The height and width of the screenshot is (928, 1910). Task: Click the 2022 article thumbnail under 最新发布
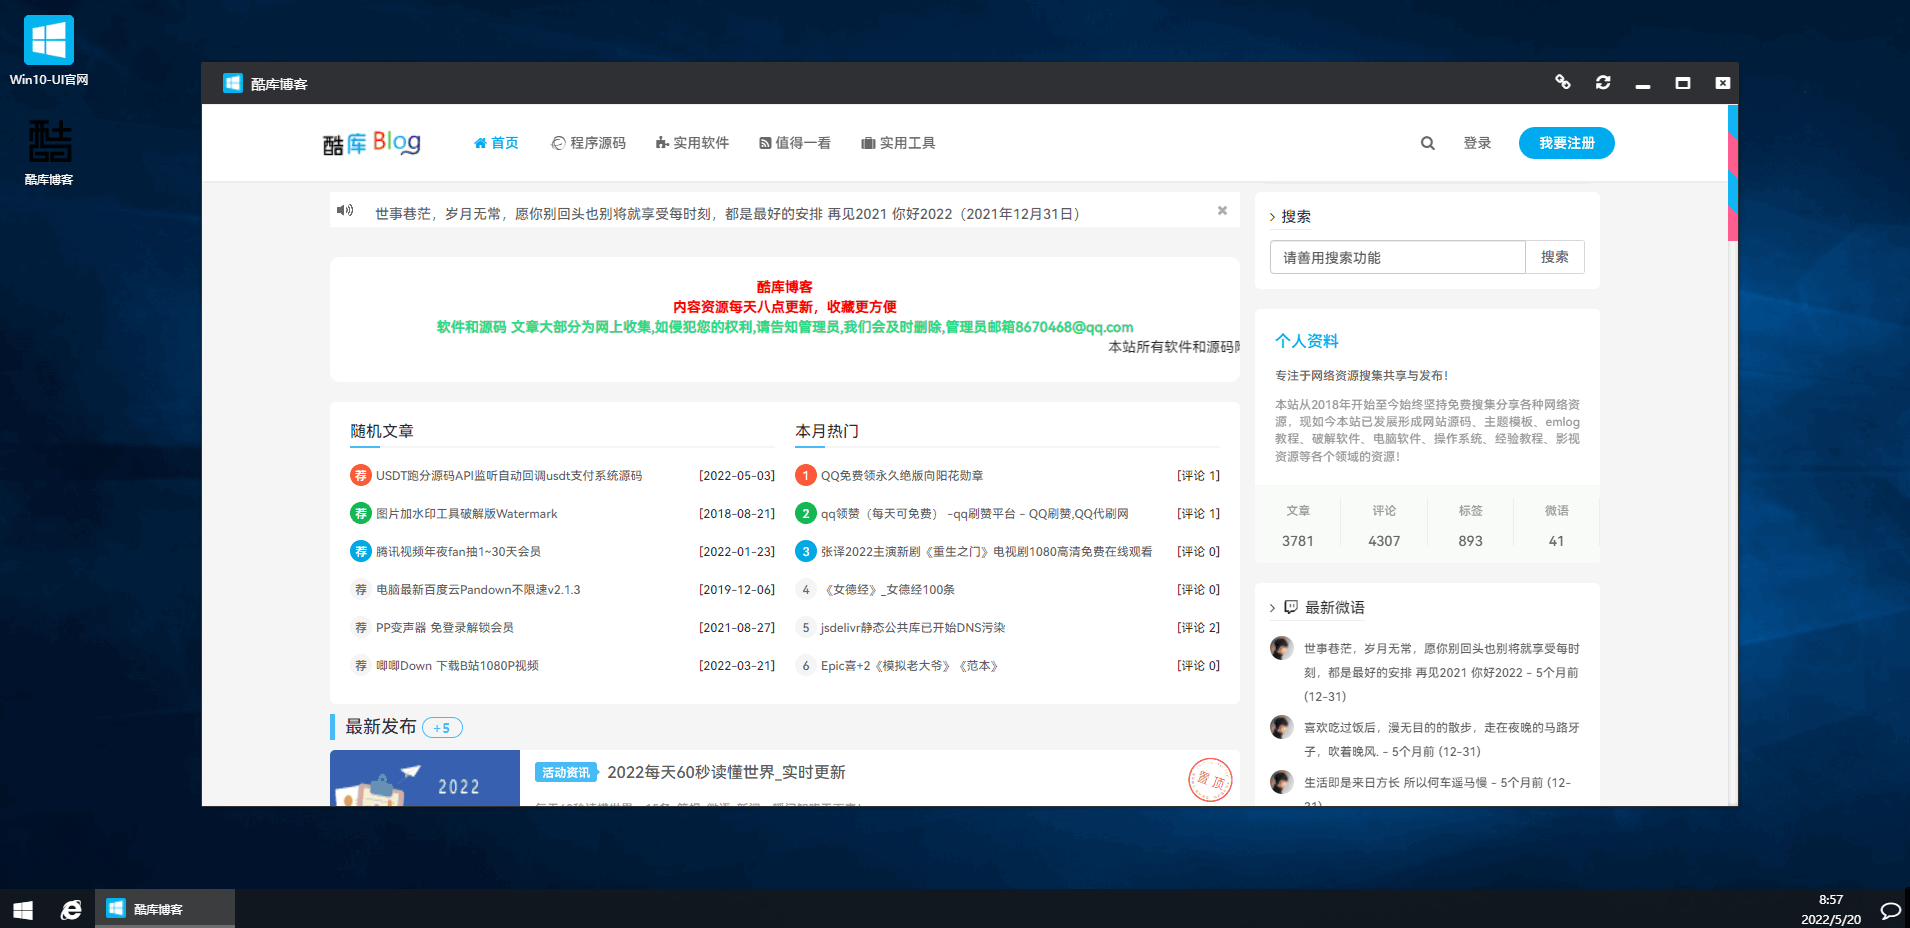(x=424, y=785)
